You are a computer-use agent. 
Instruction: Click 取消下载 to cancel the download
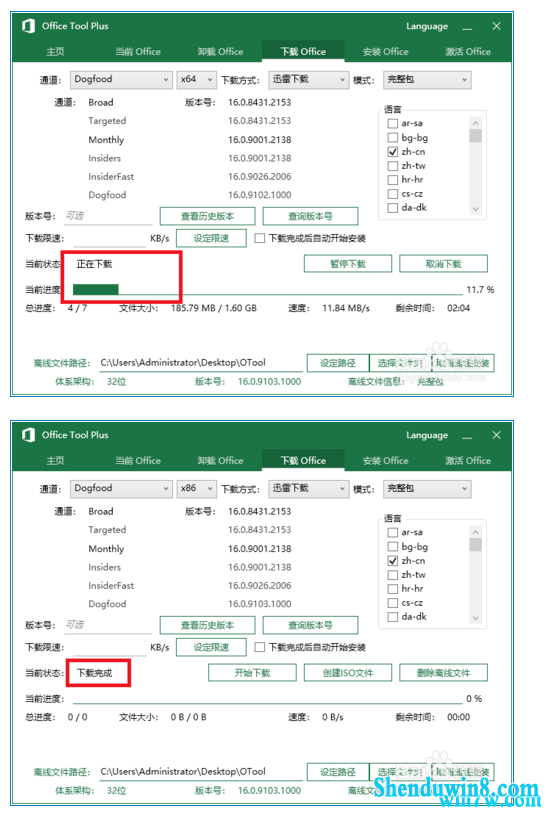point(443,263)
